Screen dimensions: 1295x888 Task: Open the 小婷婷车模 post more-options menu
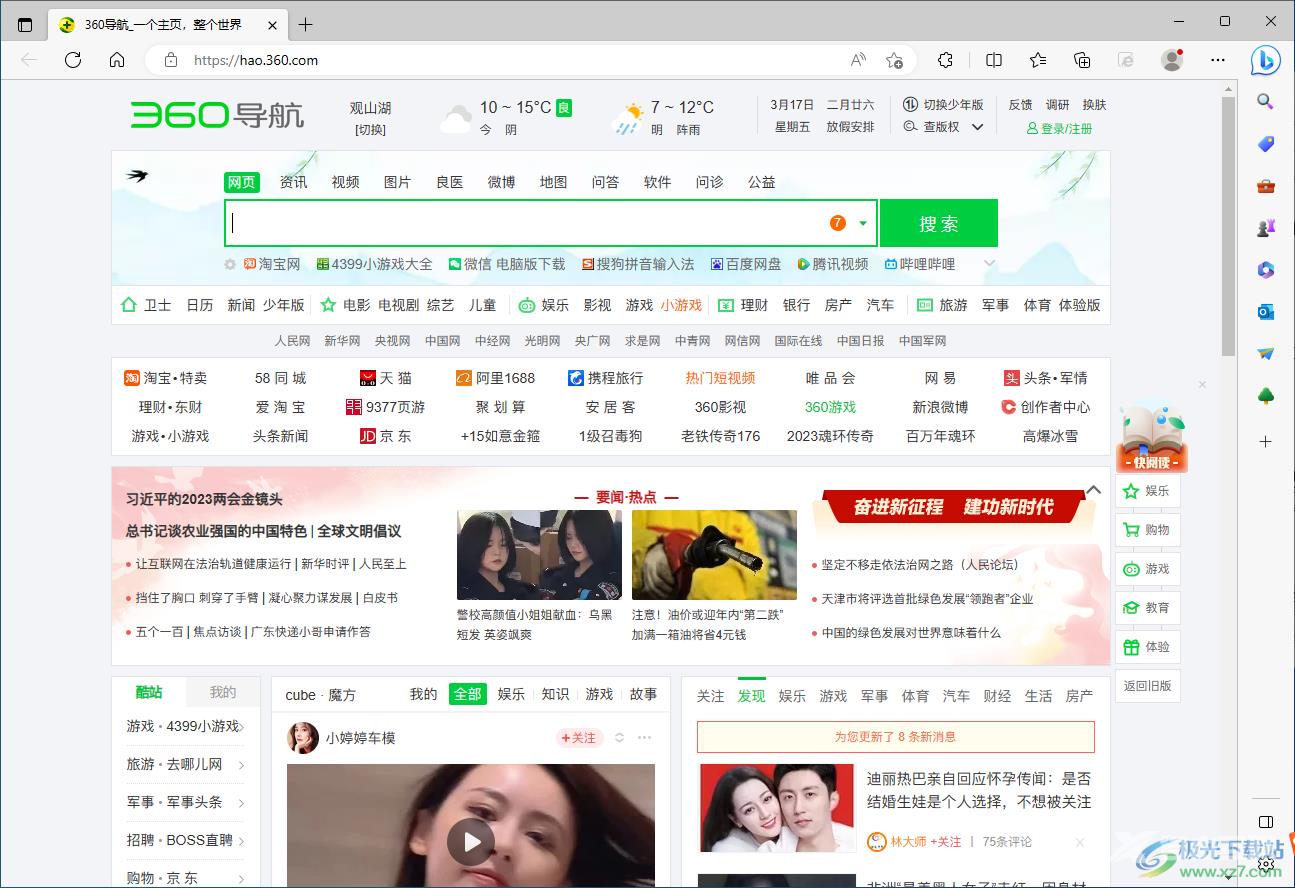click(645, 738)
